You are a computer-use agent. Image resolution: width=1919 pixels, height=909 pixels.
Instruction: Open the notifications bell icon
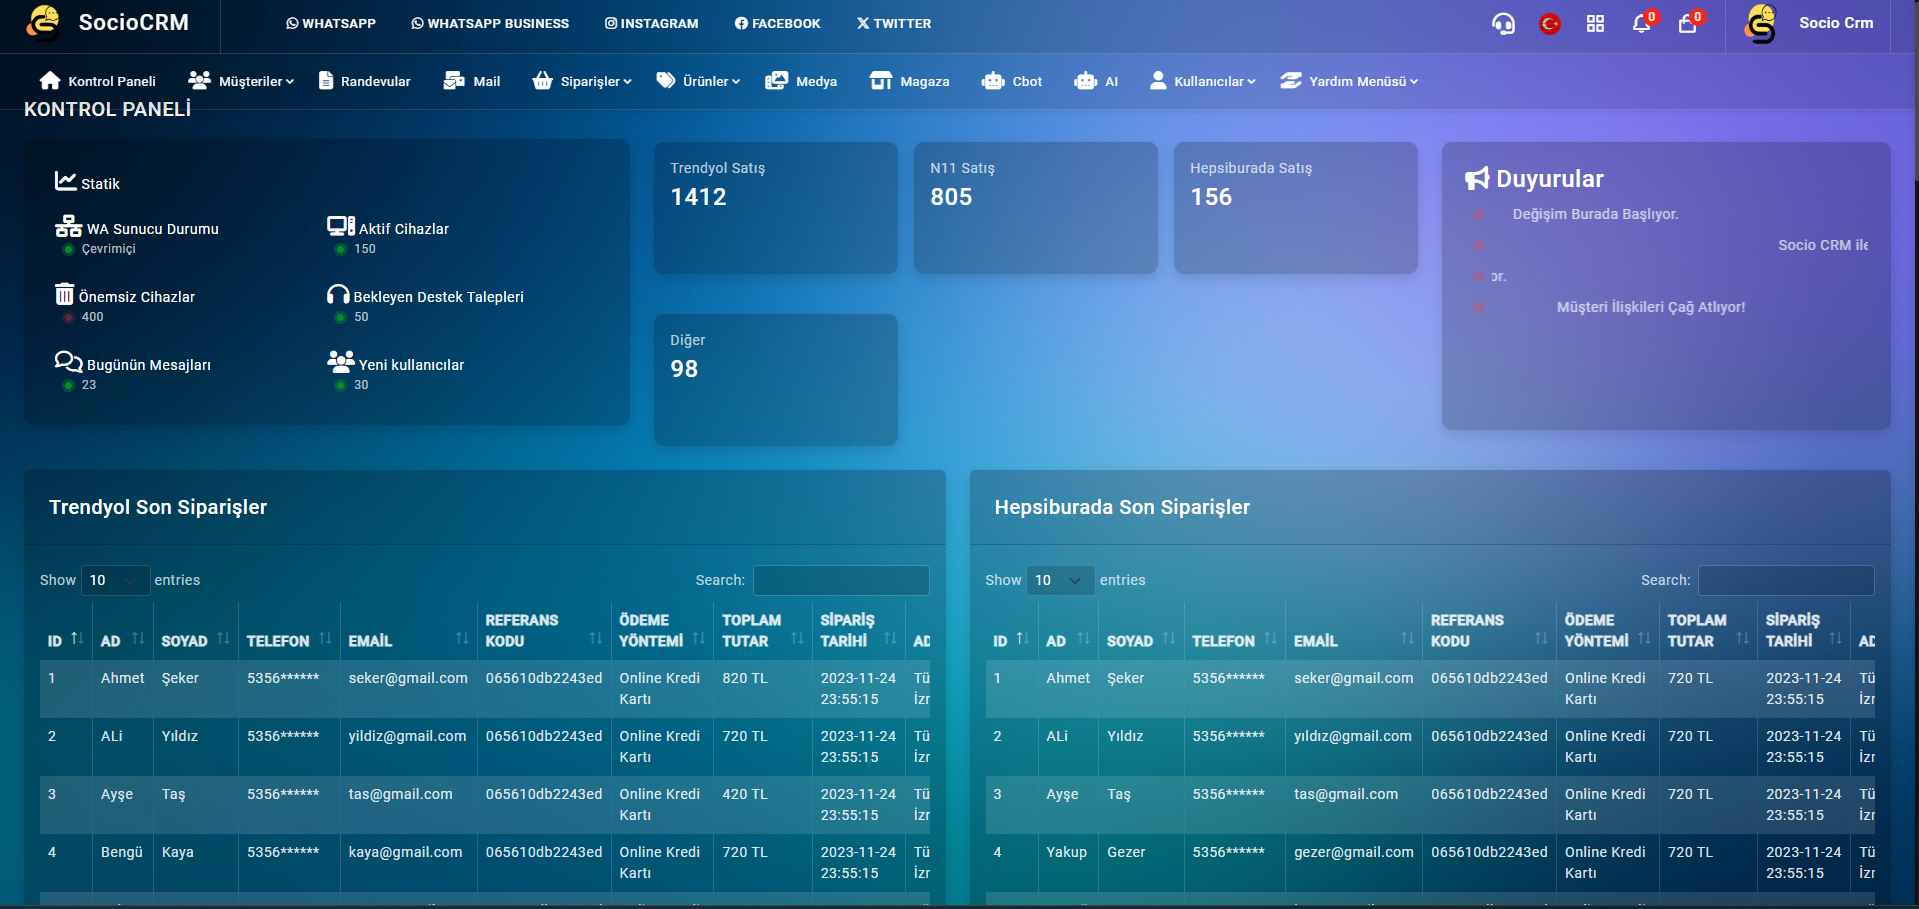pyautogui.click(x=1641, y=24)
